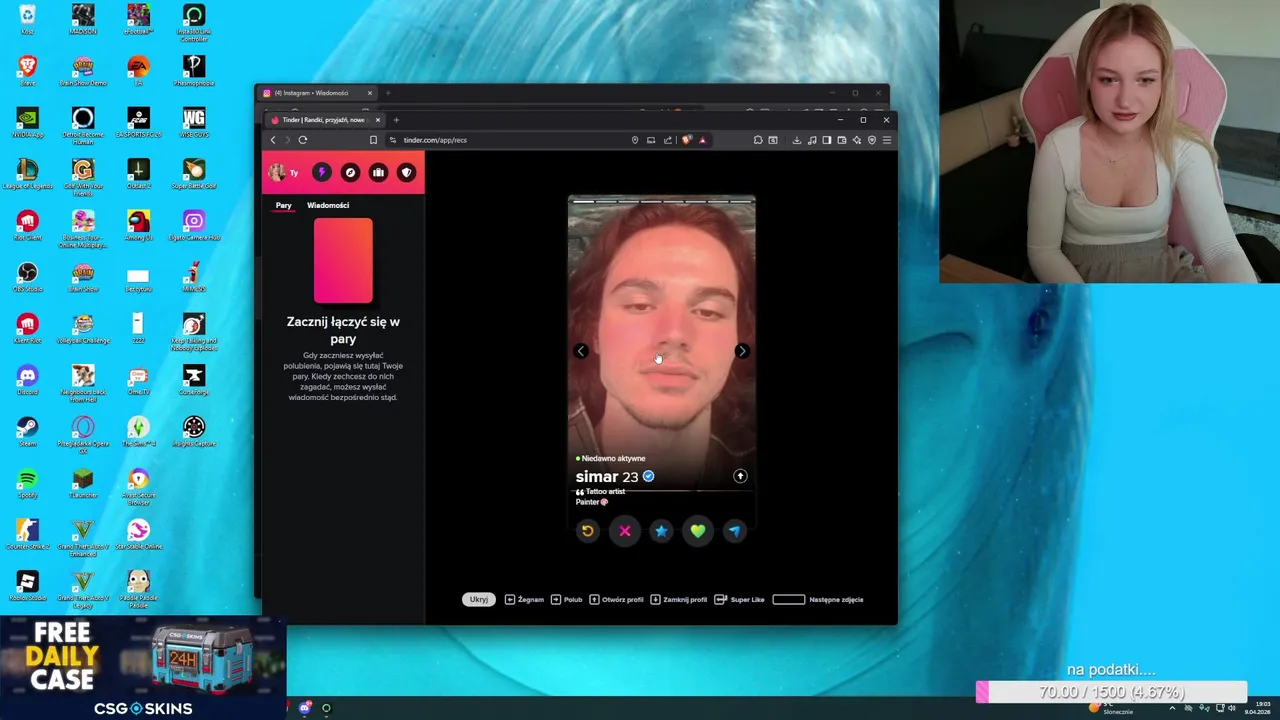Click the Polub shortcut hint
Image resolution: width=1280 pixels, height=720 pixels.
tap(566, 600)
